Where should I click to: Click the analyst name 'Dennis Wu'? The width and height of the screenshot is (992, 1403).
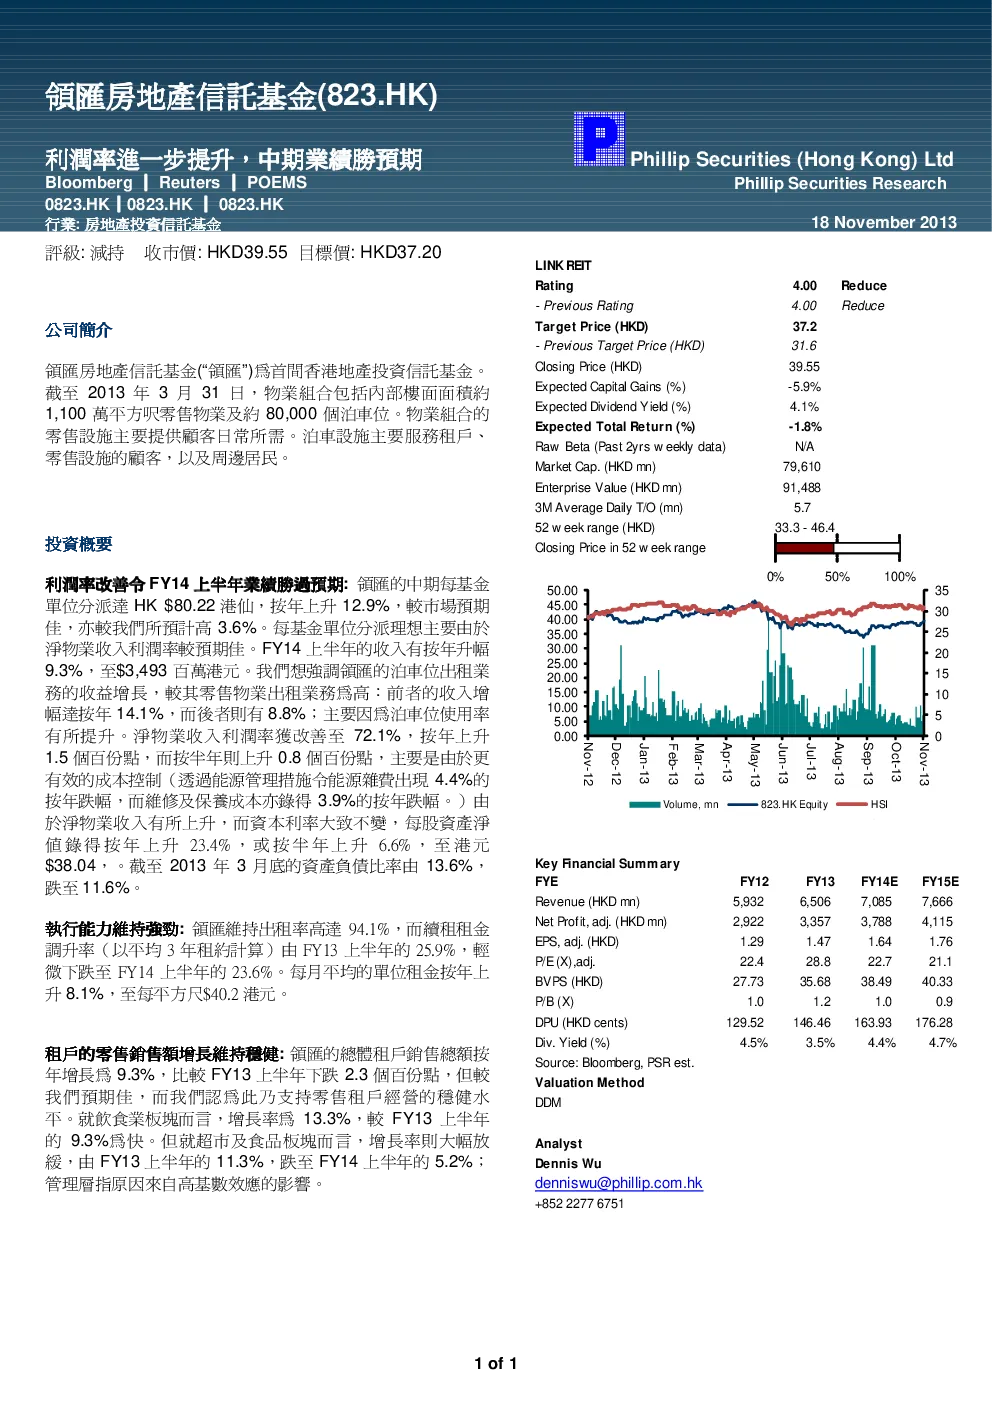pos(568,1164)
